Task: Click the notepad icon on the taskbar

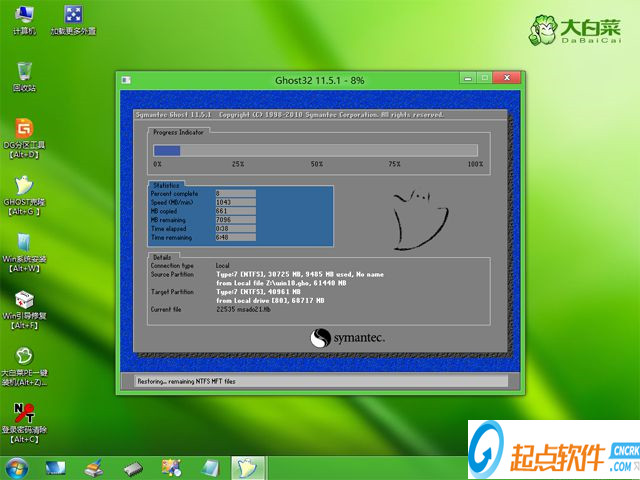Action: click(x=209, y=467)
